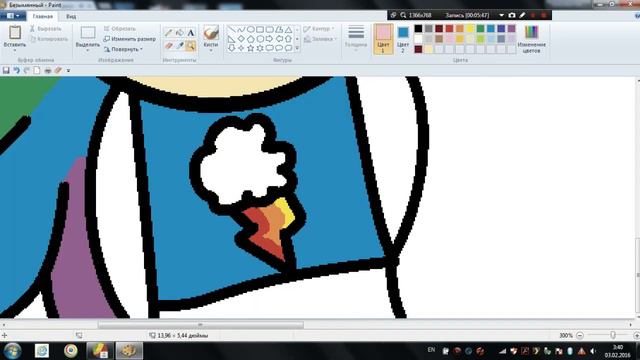This screenshot has height=360, width=640.
Task: Click Redo in quick access toolbar
Action: click(27, 70)
